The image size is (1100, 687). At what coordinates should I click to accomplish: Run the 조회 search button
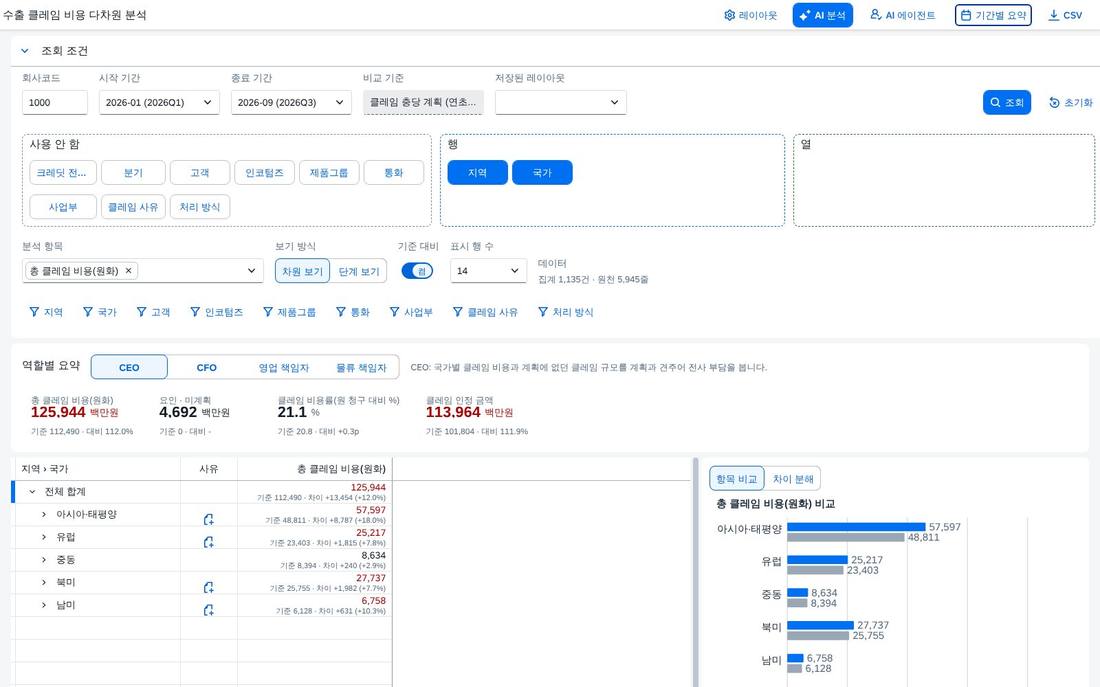(x=1007, y=102)
